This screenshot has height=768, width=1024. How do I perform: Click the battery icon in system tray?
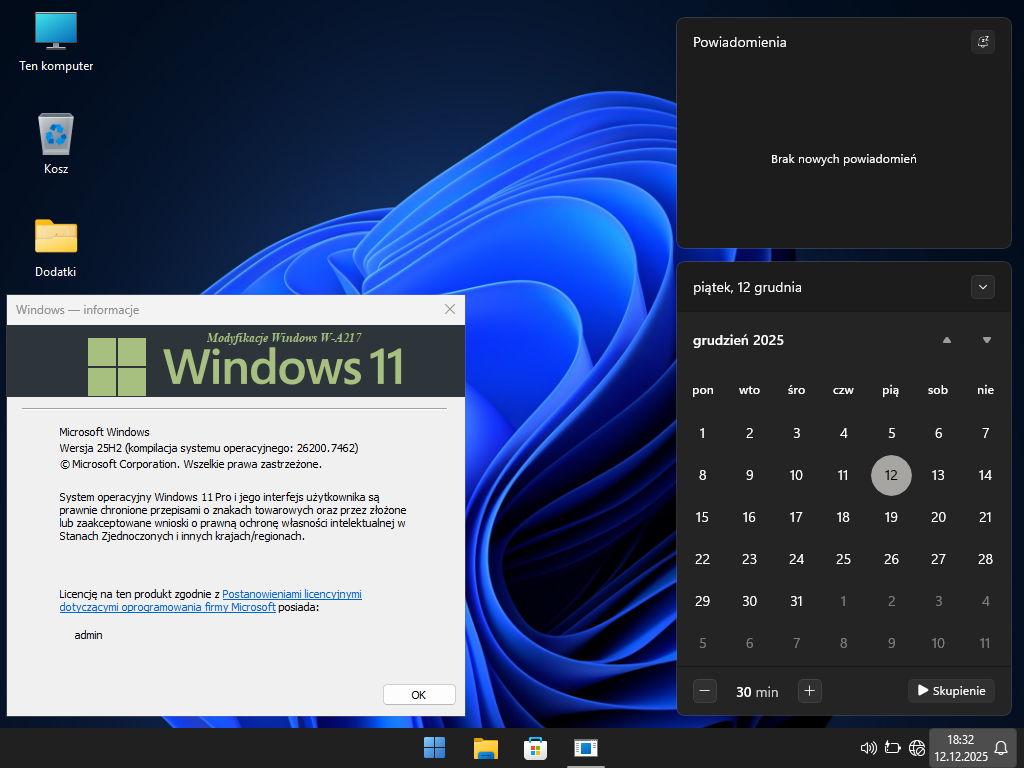tap(893, 748)
